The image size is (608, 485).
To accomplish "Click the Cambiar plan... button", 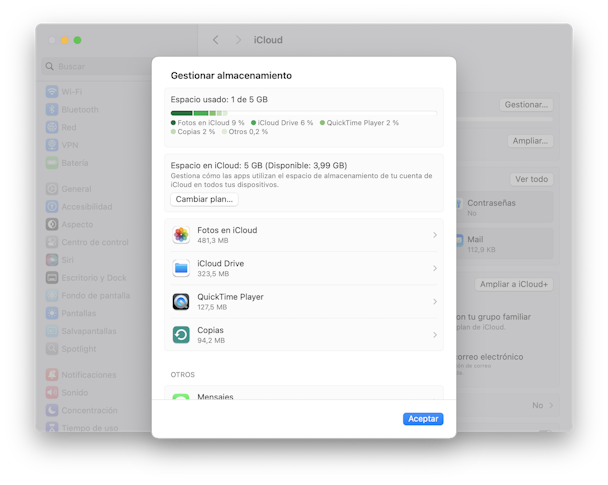I will [204, 199].
